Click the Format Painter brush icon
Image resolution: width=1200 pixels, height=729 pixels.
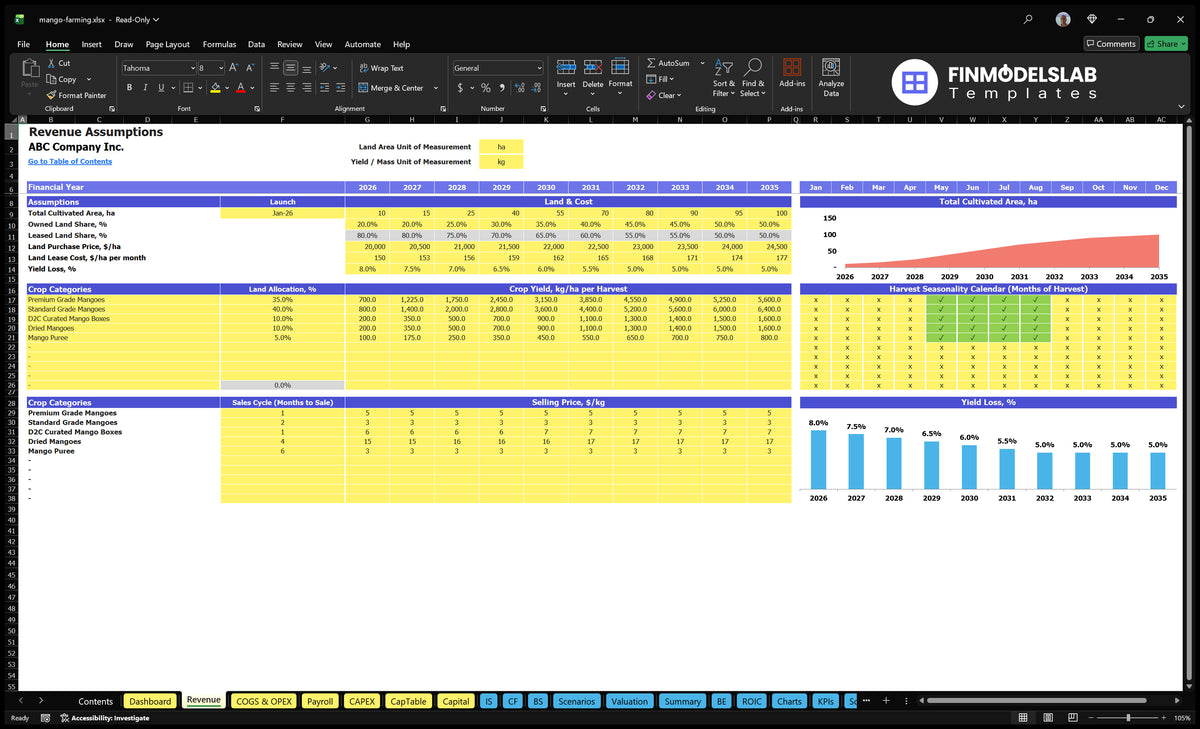[x=51, y=95]
